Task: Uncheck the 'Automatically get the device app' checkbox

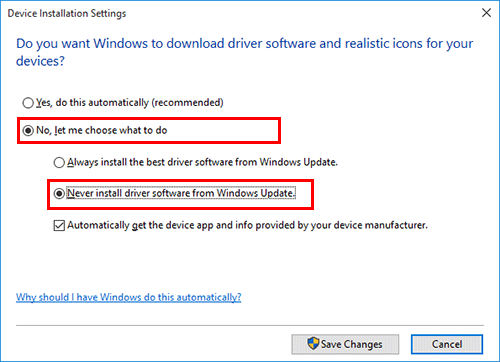Action: click(59, 226)
